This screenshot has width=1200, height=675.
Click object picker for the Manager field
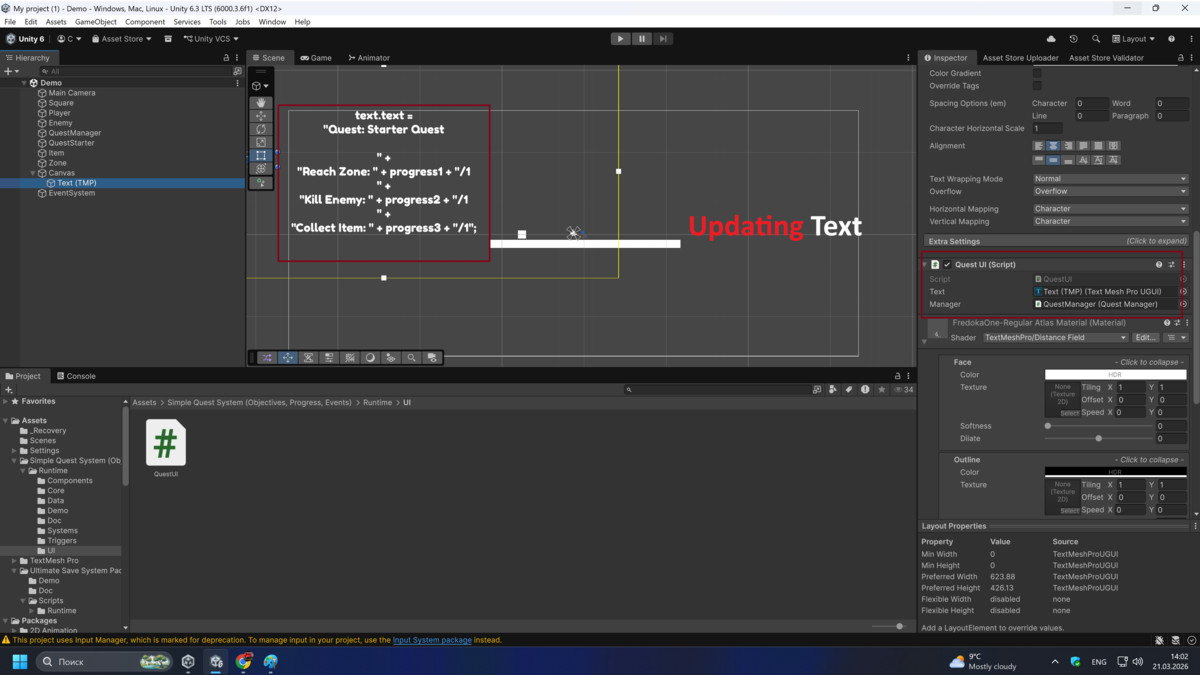coord(1183,304)
